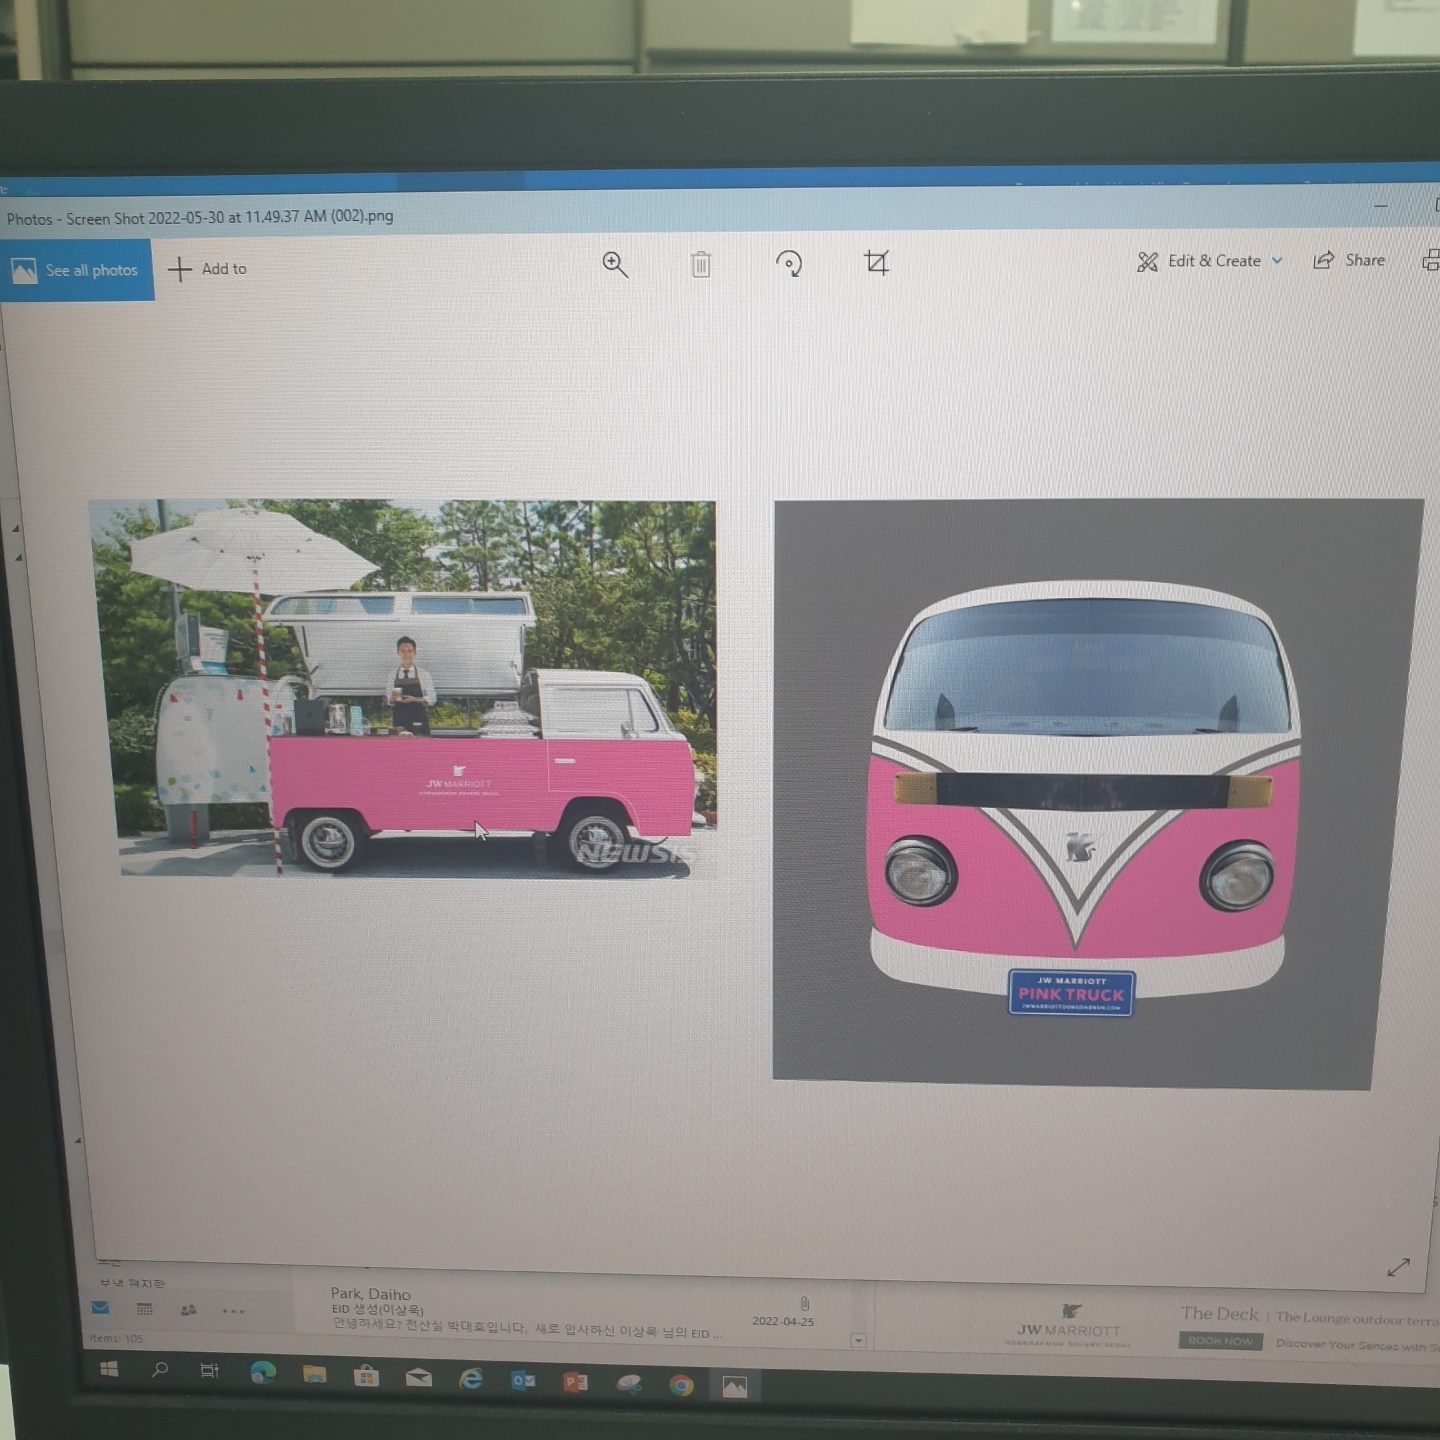Viewport: 1440px width, 1440px height.
Task: Click the Add to button
Action: (208, 269)
